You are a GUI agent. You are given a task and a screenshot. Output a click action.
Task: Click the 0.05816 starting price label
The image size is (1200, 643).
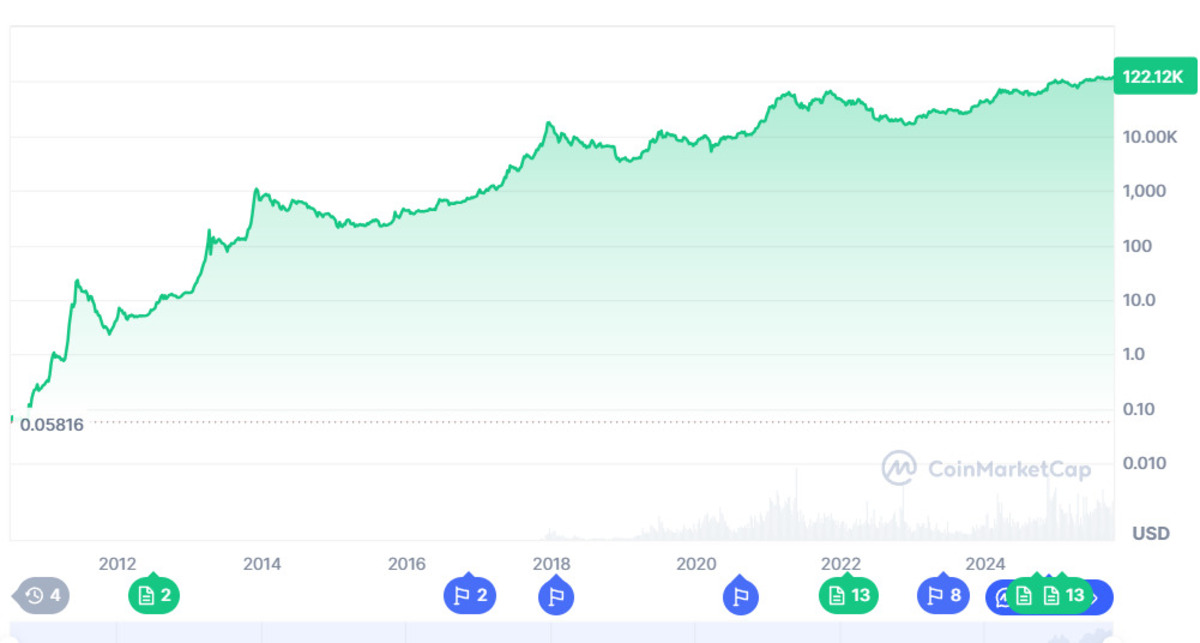point(51,424)
